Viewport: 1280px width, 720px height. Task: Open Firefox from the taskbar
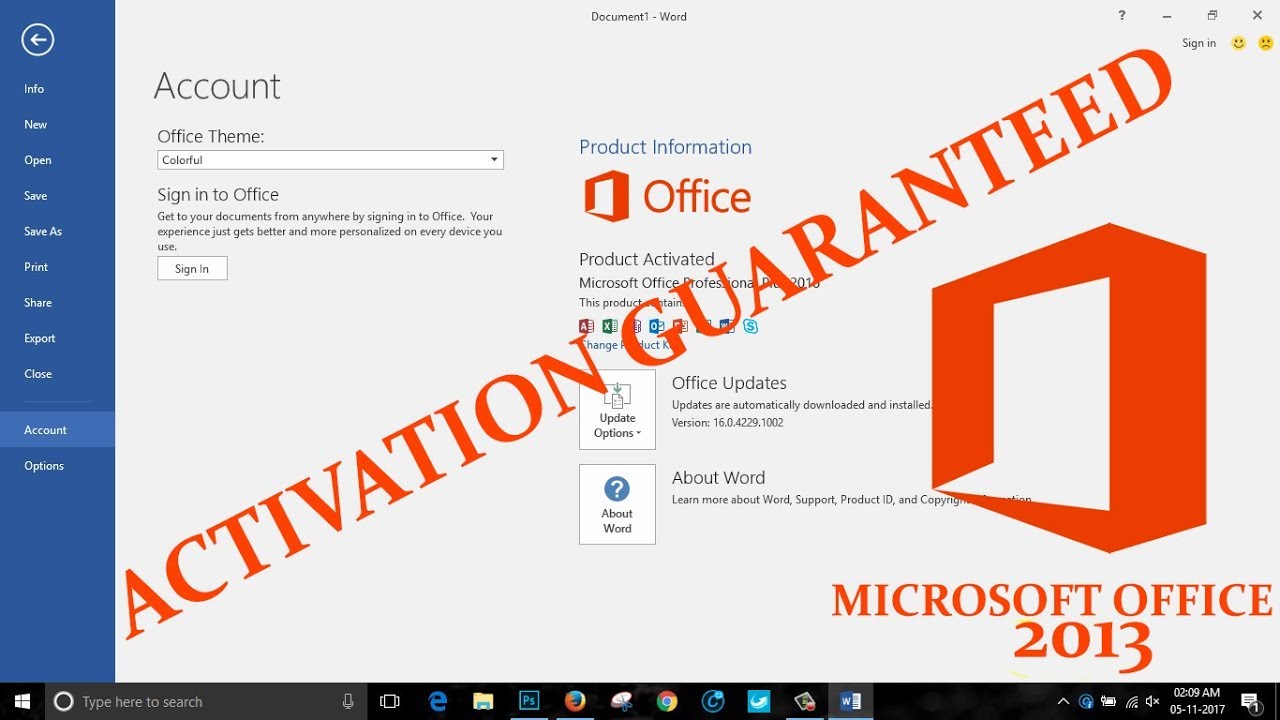[574, 701]
